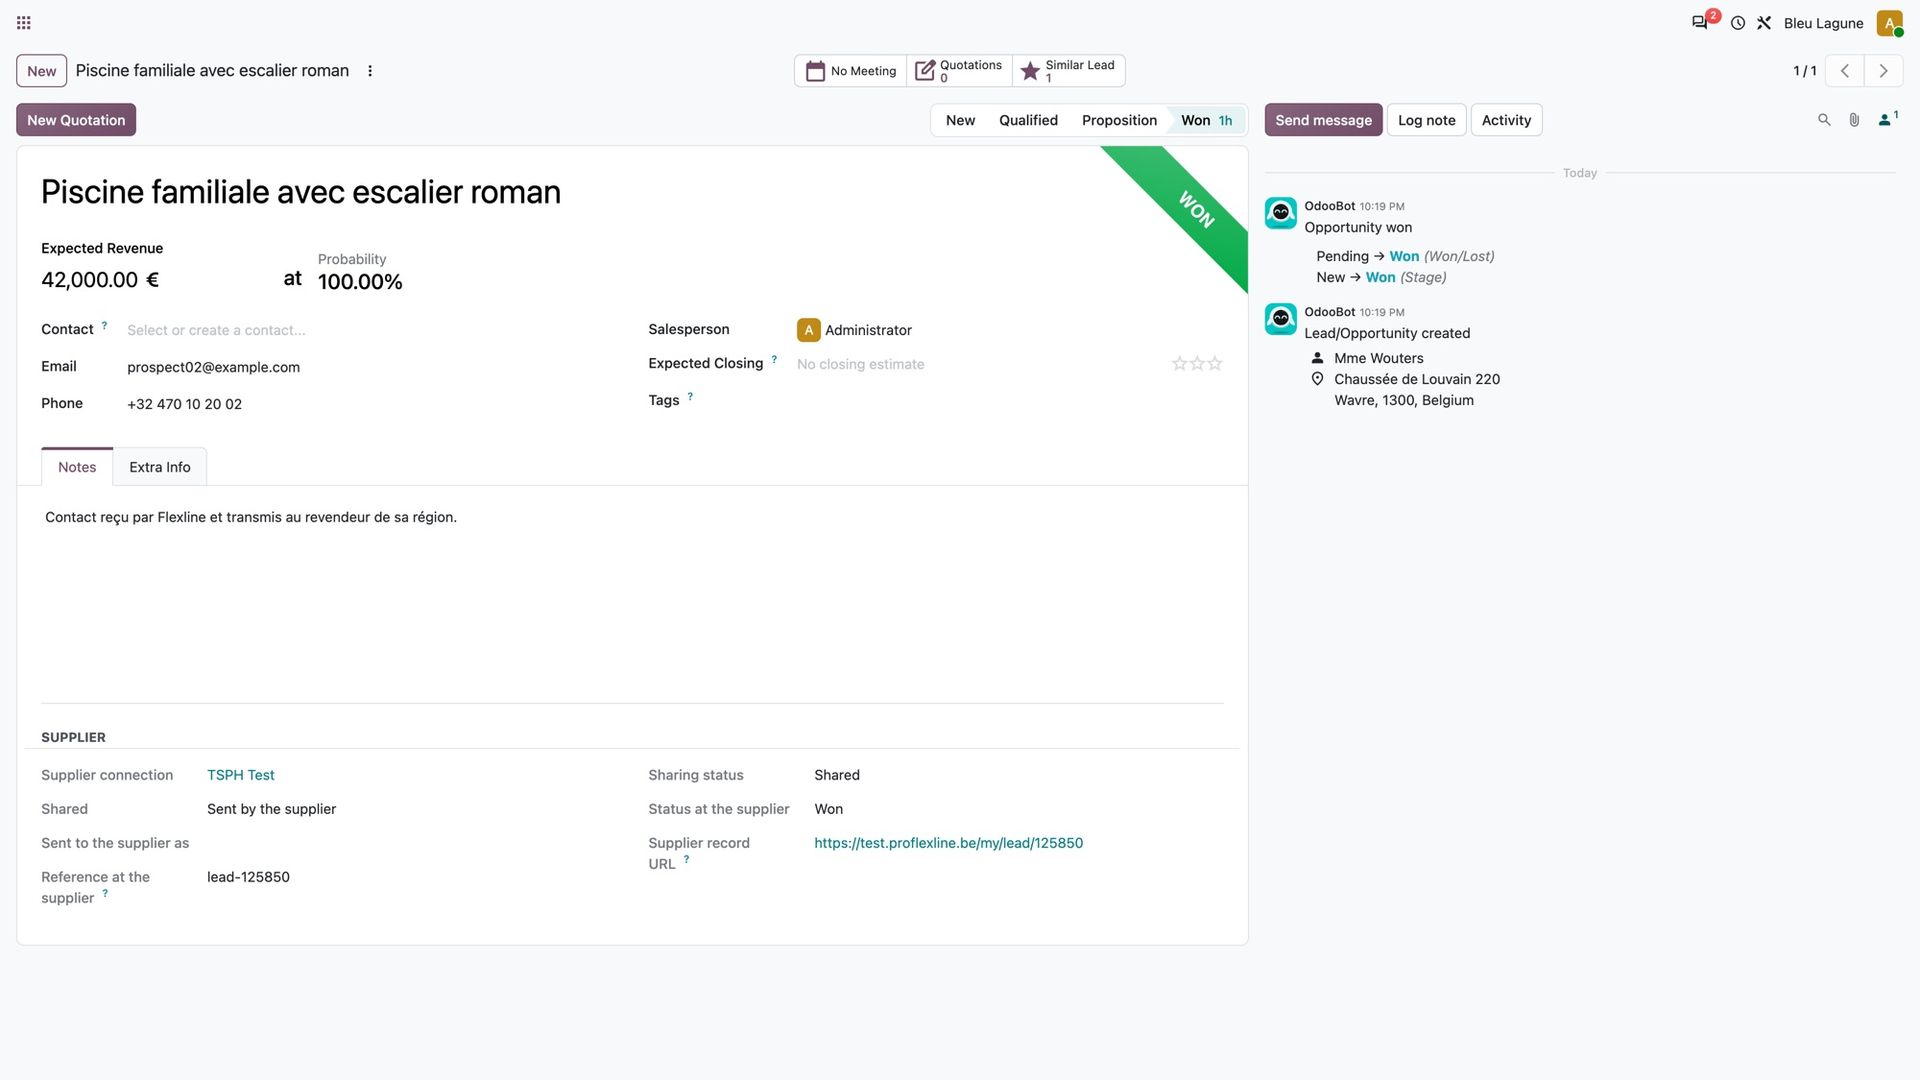1920x1080 pixels.
Task: Open the main apps grid menu
Action: tap(24, 23)
